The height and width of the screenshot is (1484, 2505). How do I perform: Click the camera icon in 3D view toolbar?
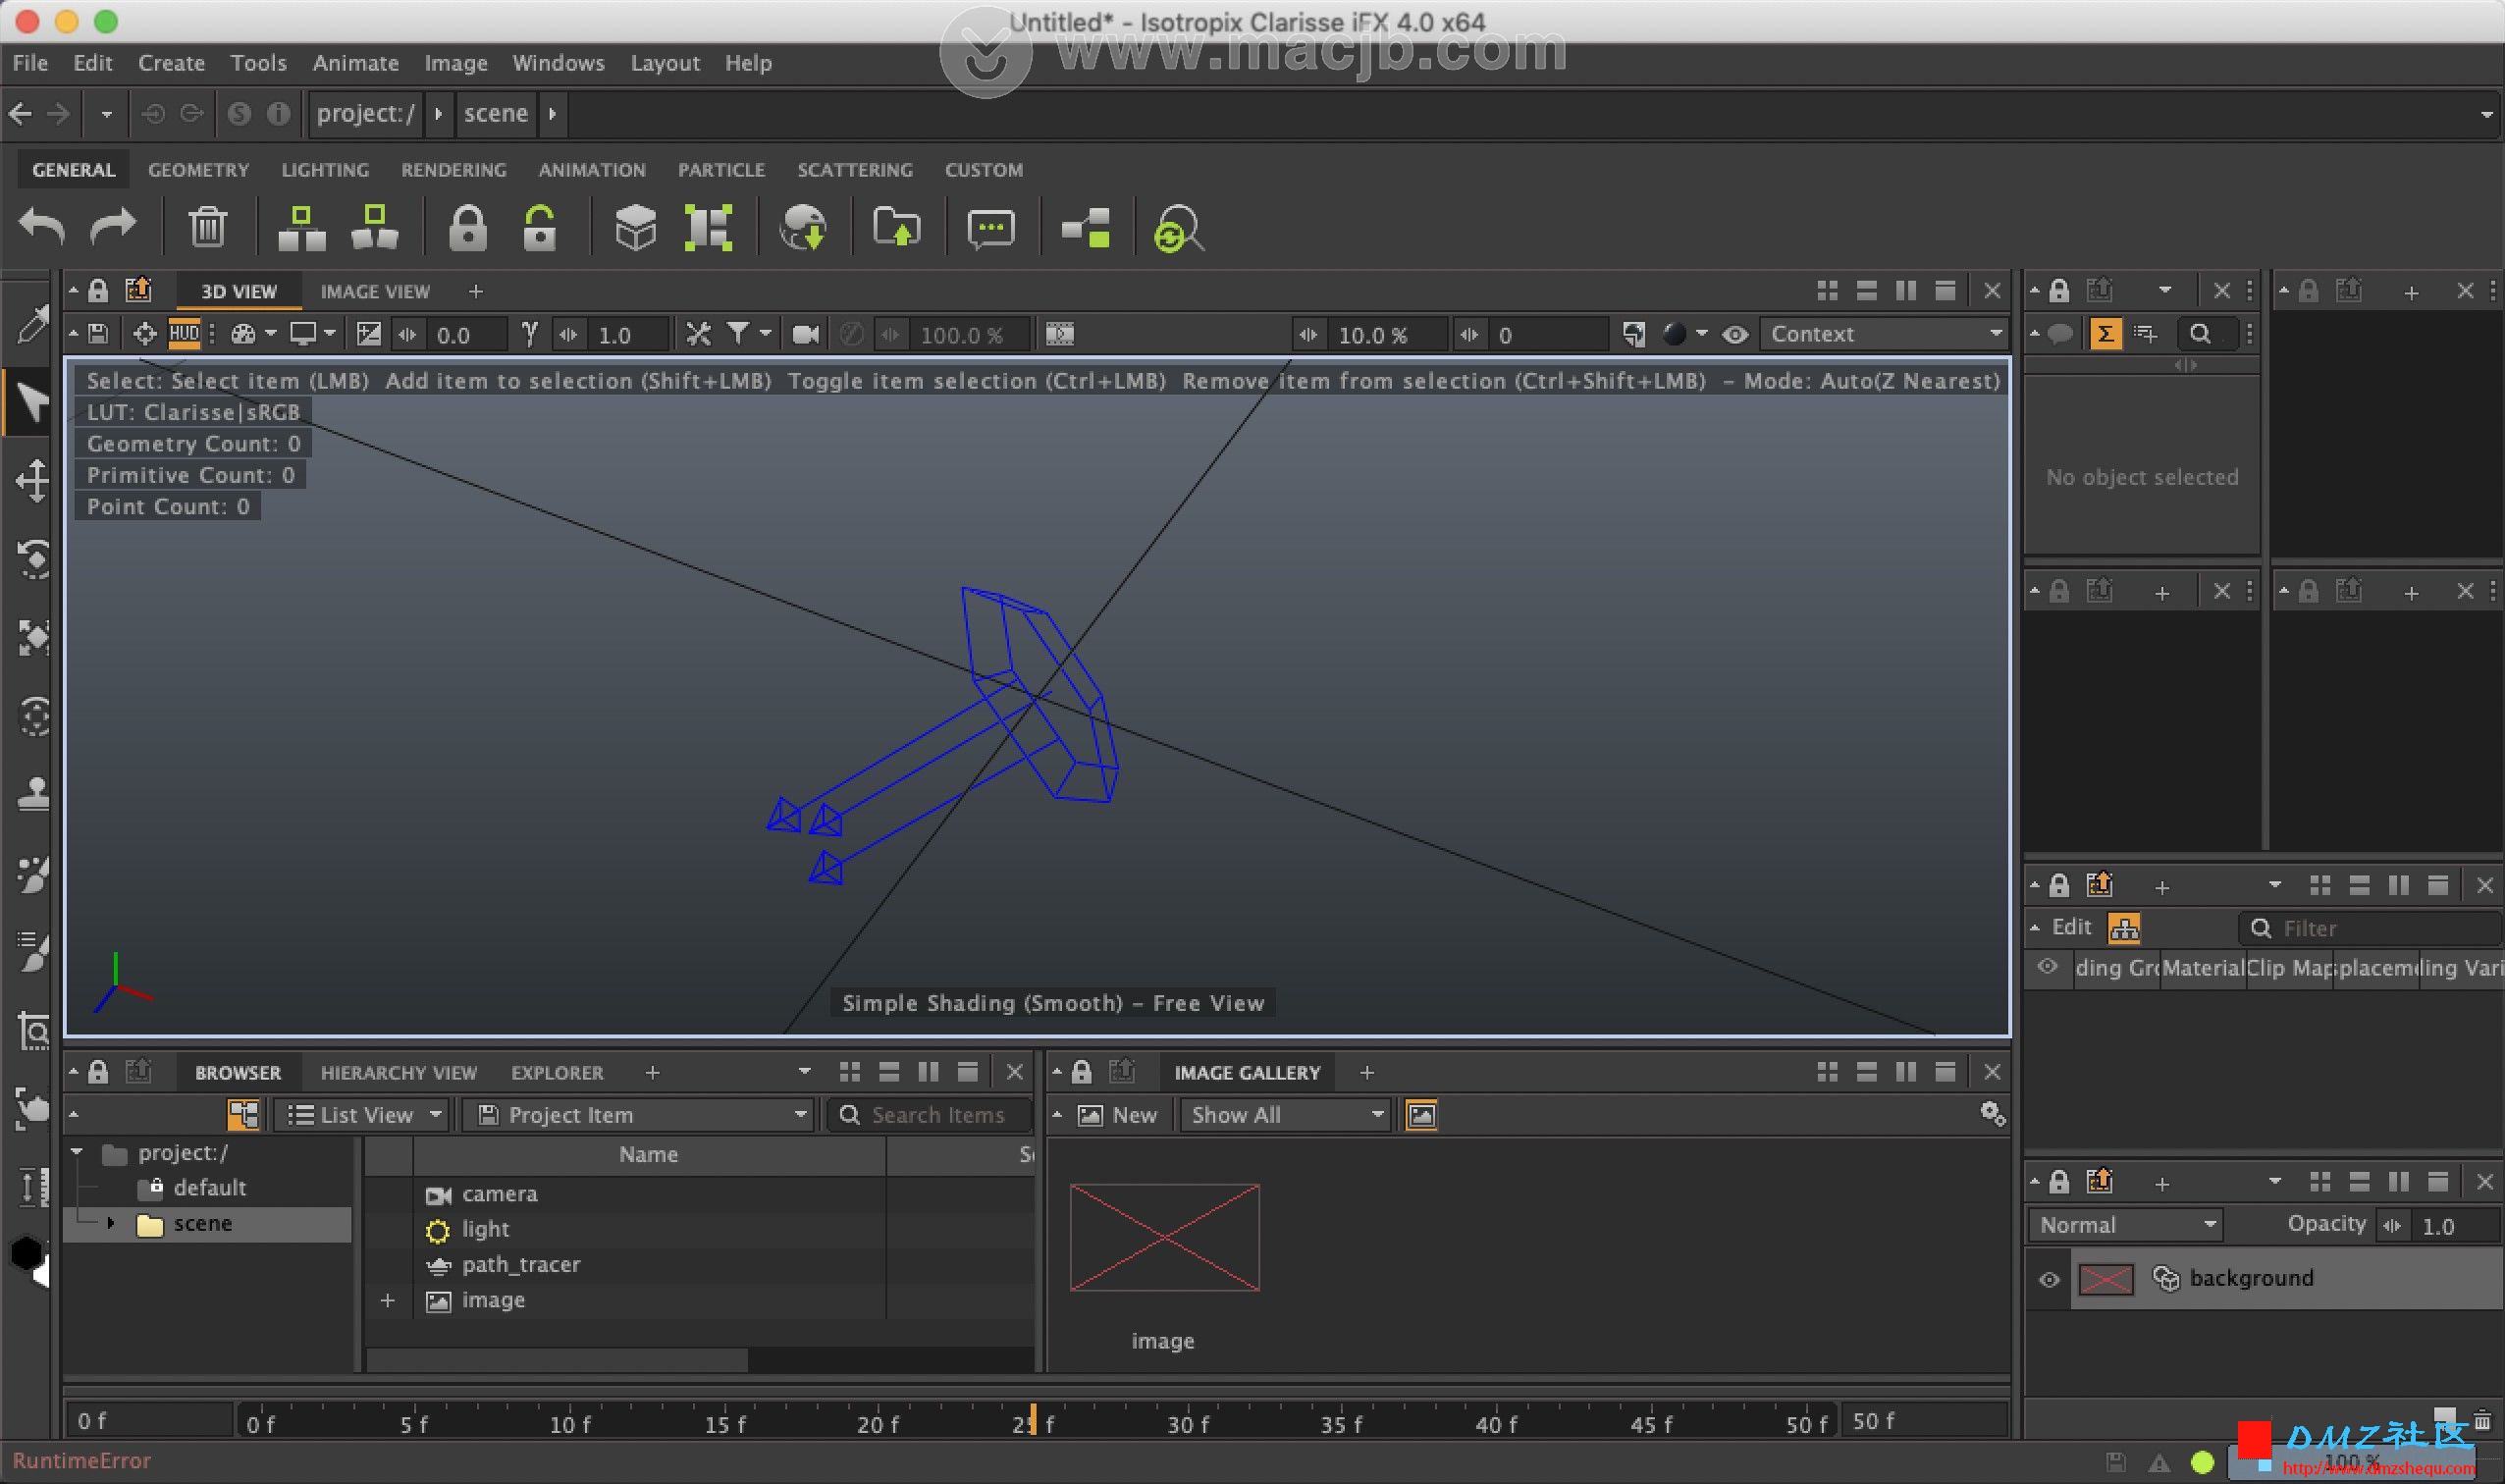[806, 335]
